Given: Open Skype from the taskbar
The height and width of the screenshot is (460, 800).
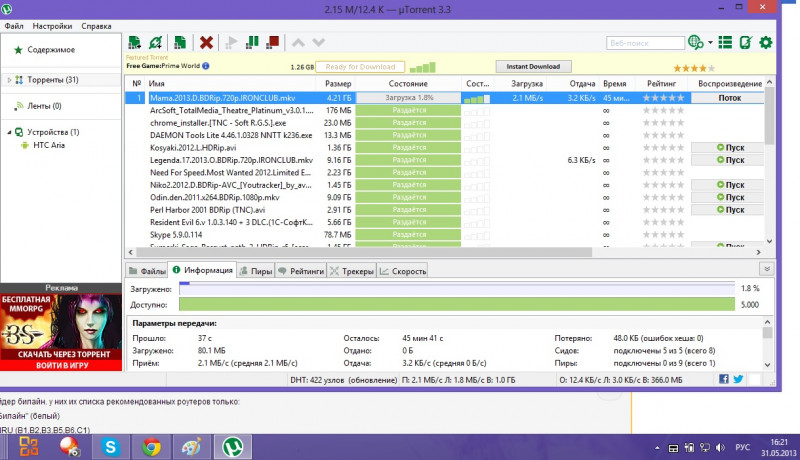Looking at the screenshot, I should click(x=110, y=447).
